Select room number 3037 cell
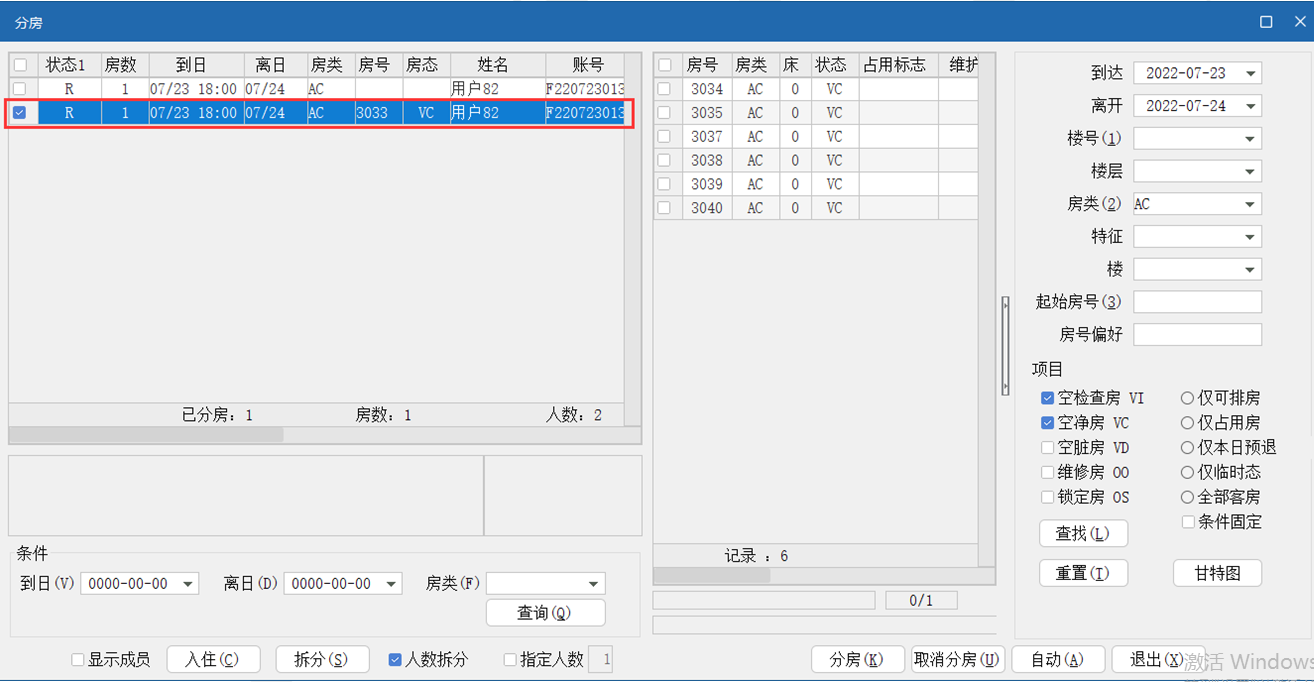Screen dimensions: 1314x682 [706, 137]
